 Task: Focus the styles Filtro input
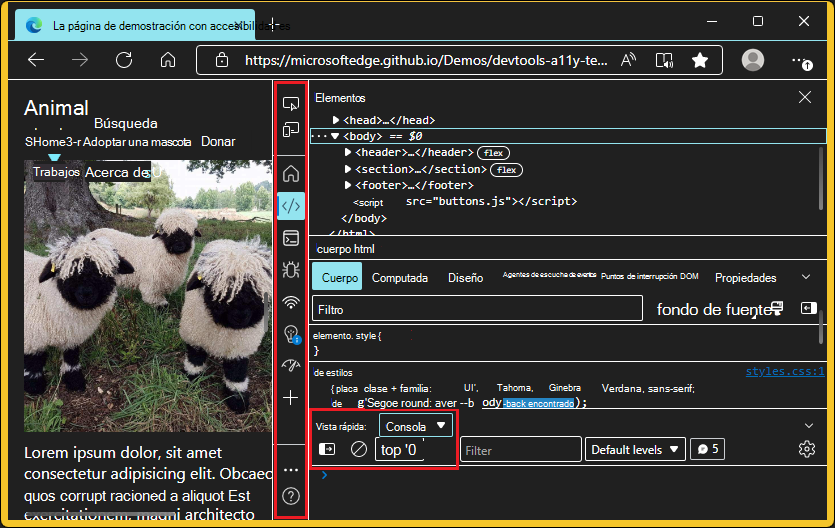click(x=477, y=309)
